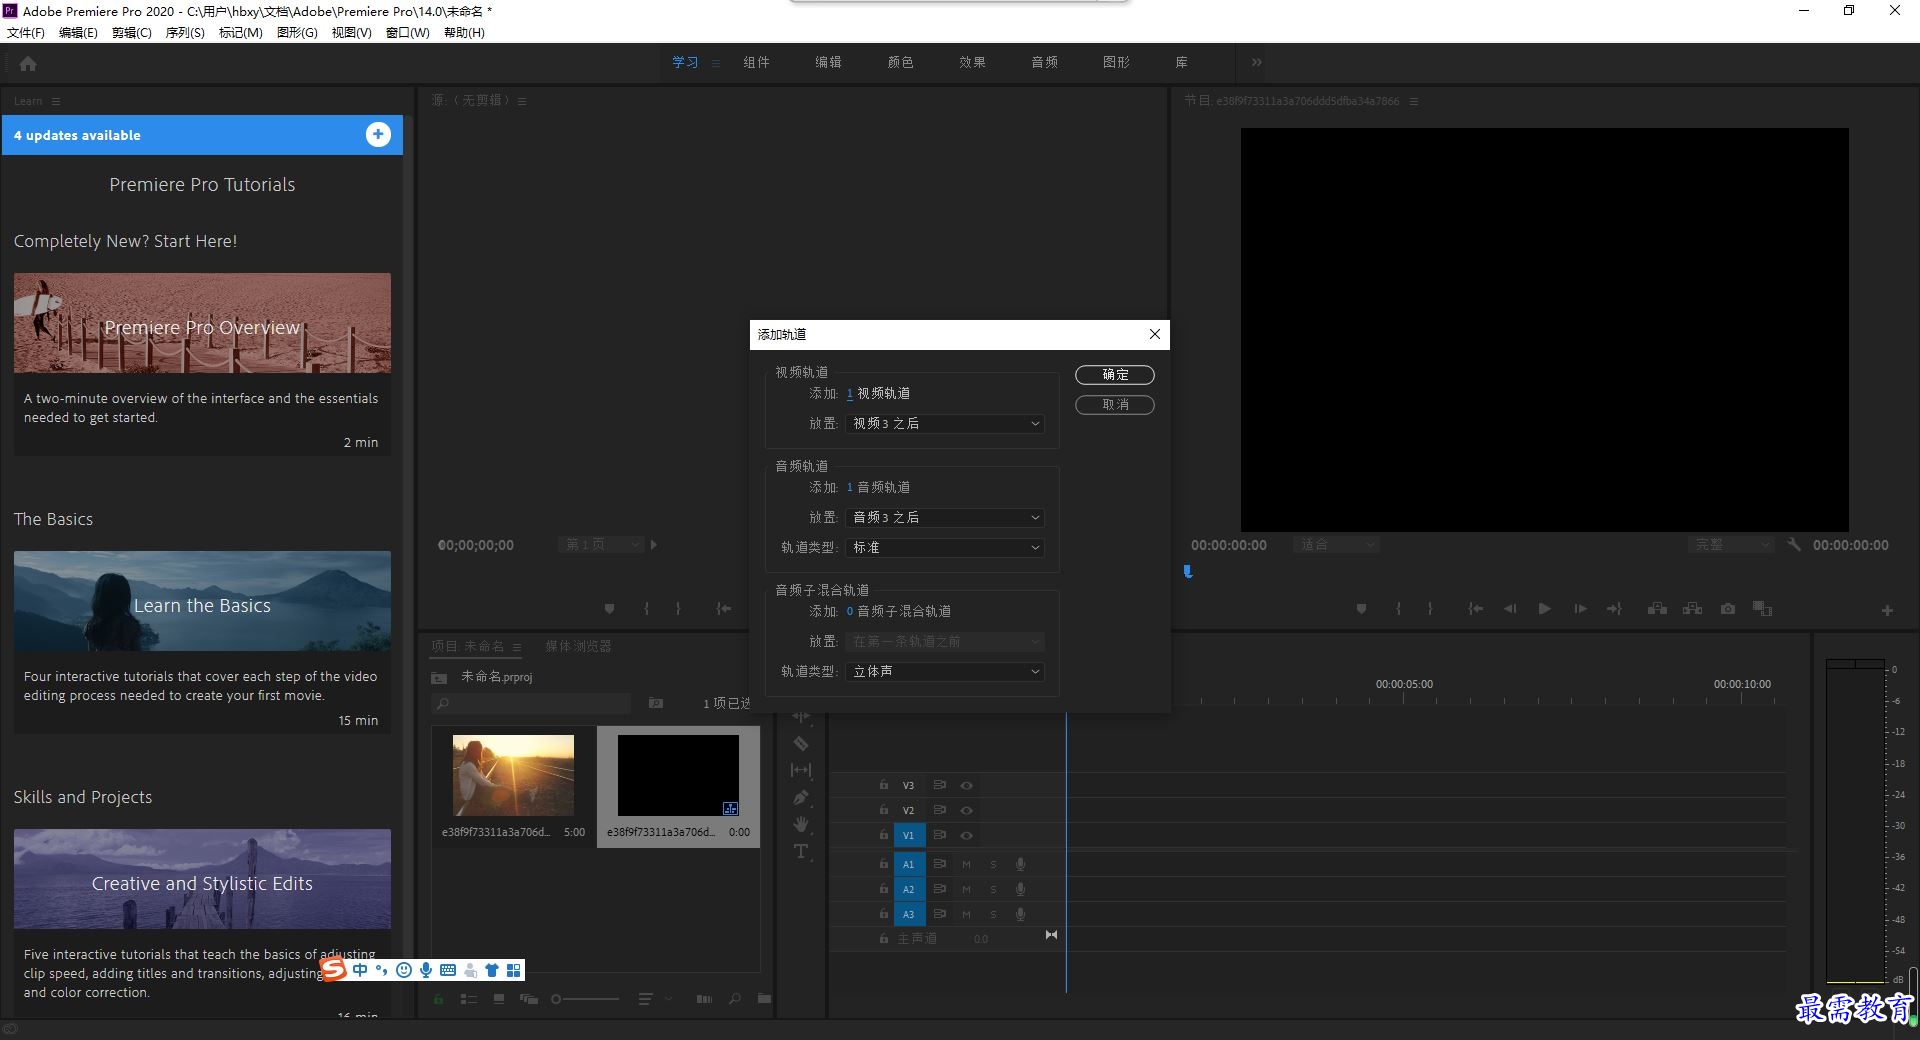This screenshot has height=1040, width=1920.
Task: Add marker in the Program monitor
Action: click(1361, 608)
